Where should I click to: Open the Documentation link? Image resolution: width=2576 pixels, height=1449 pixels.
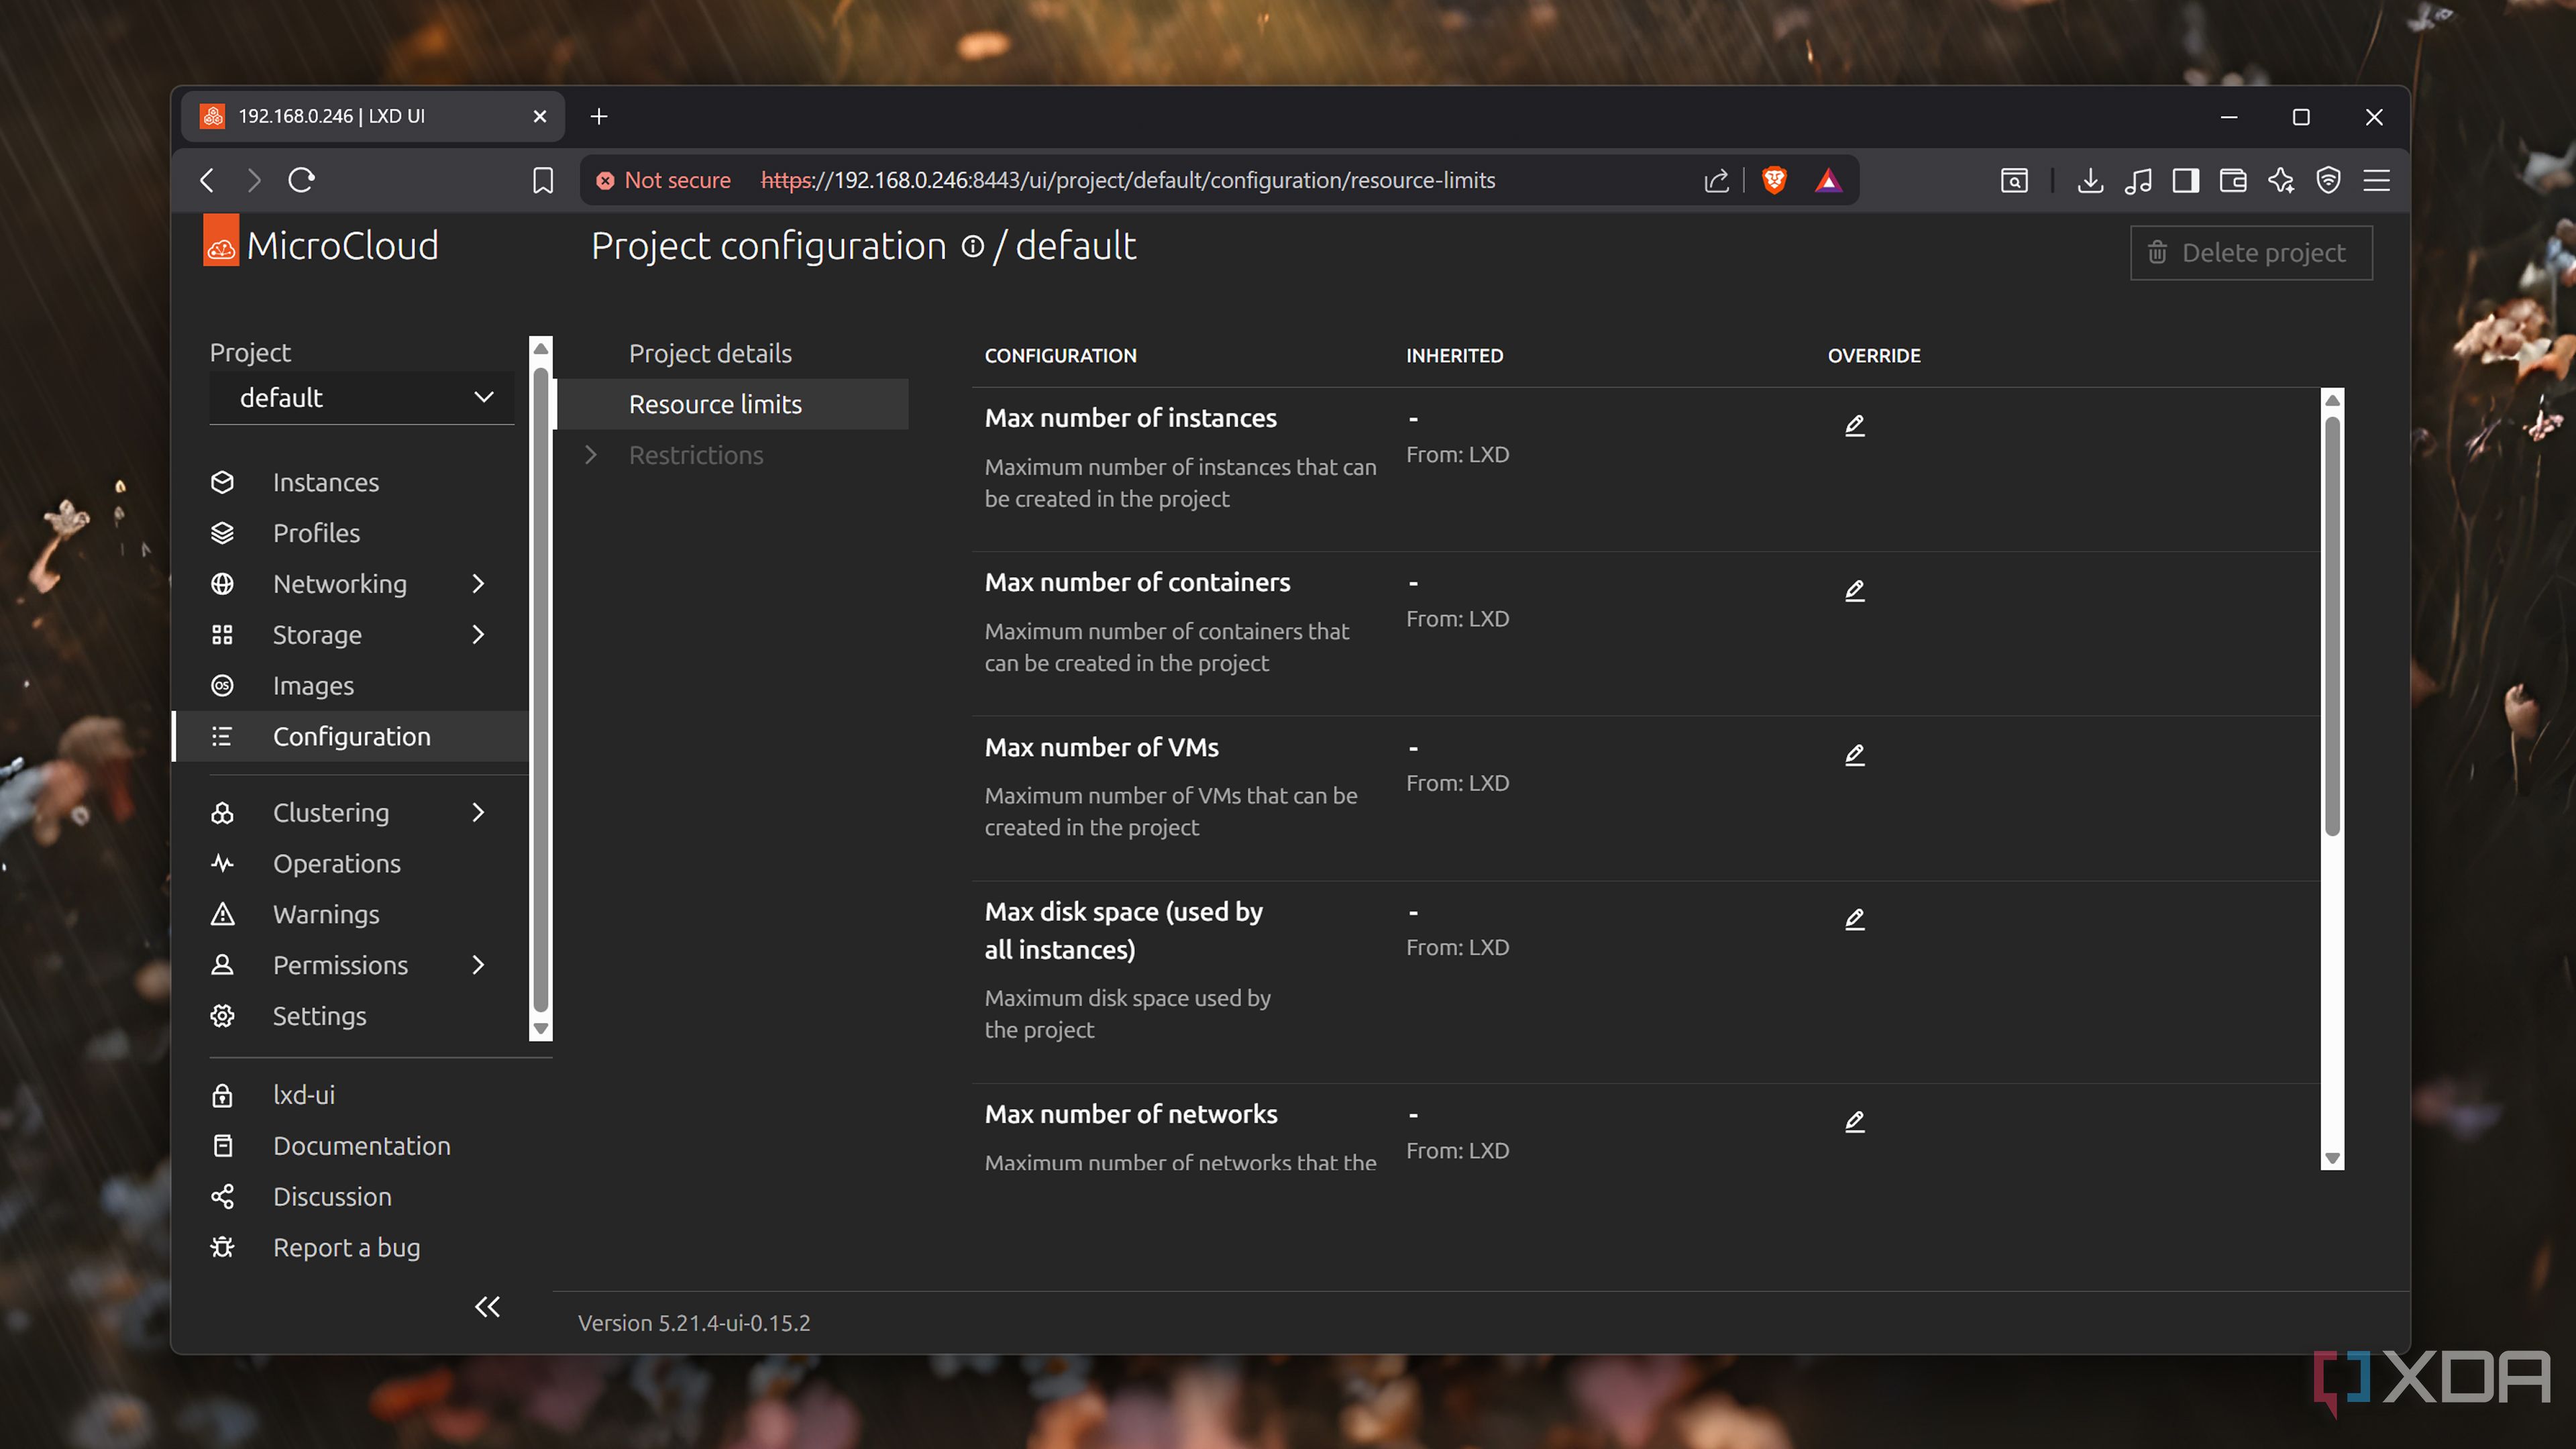click(x=361, y=1146)
